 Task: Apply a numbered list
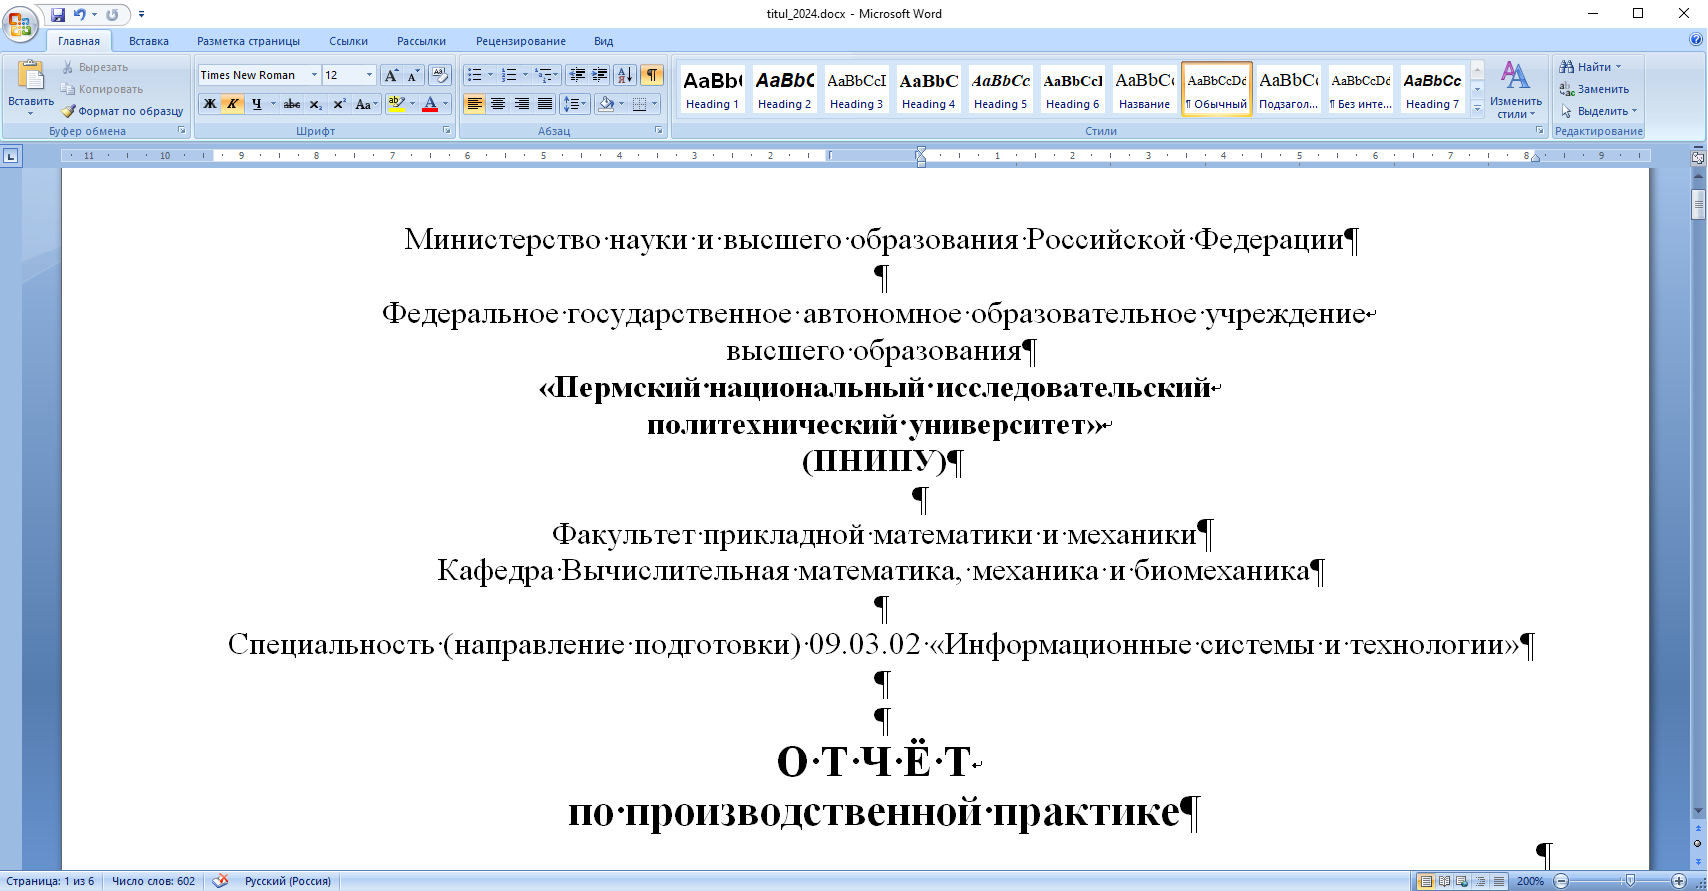click(x=509, y=75)
